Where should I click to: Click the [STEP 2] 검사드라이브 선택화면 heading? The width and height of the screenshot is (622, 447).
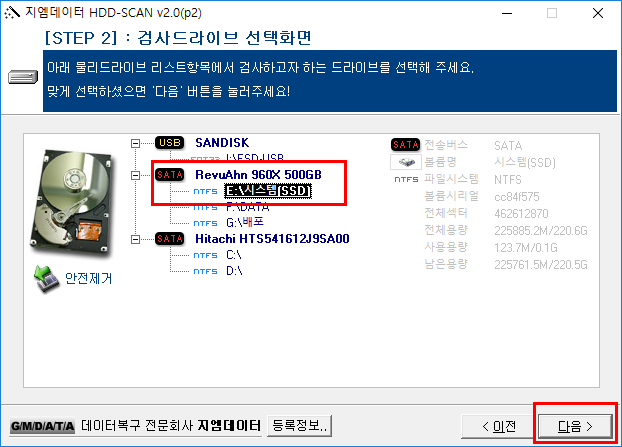(x=178, y=38)
